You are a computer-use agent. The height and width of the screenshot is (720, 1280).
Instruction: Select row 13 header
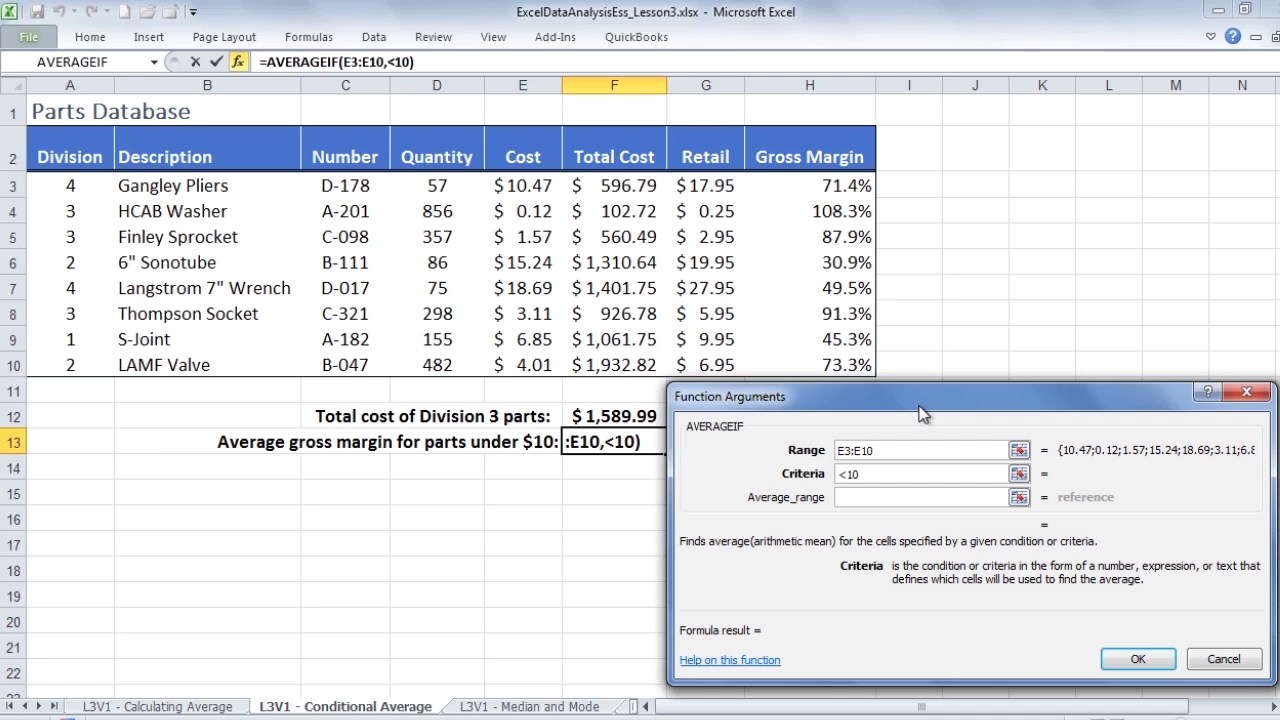point(13,442)
